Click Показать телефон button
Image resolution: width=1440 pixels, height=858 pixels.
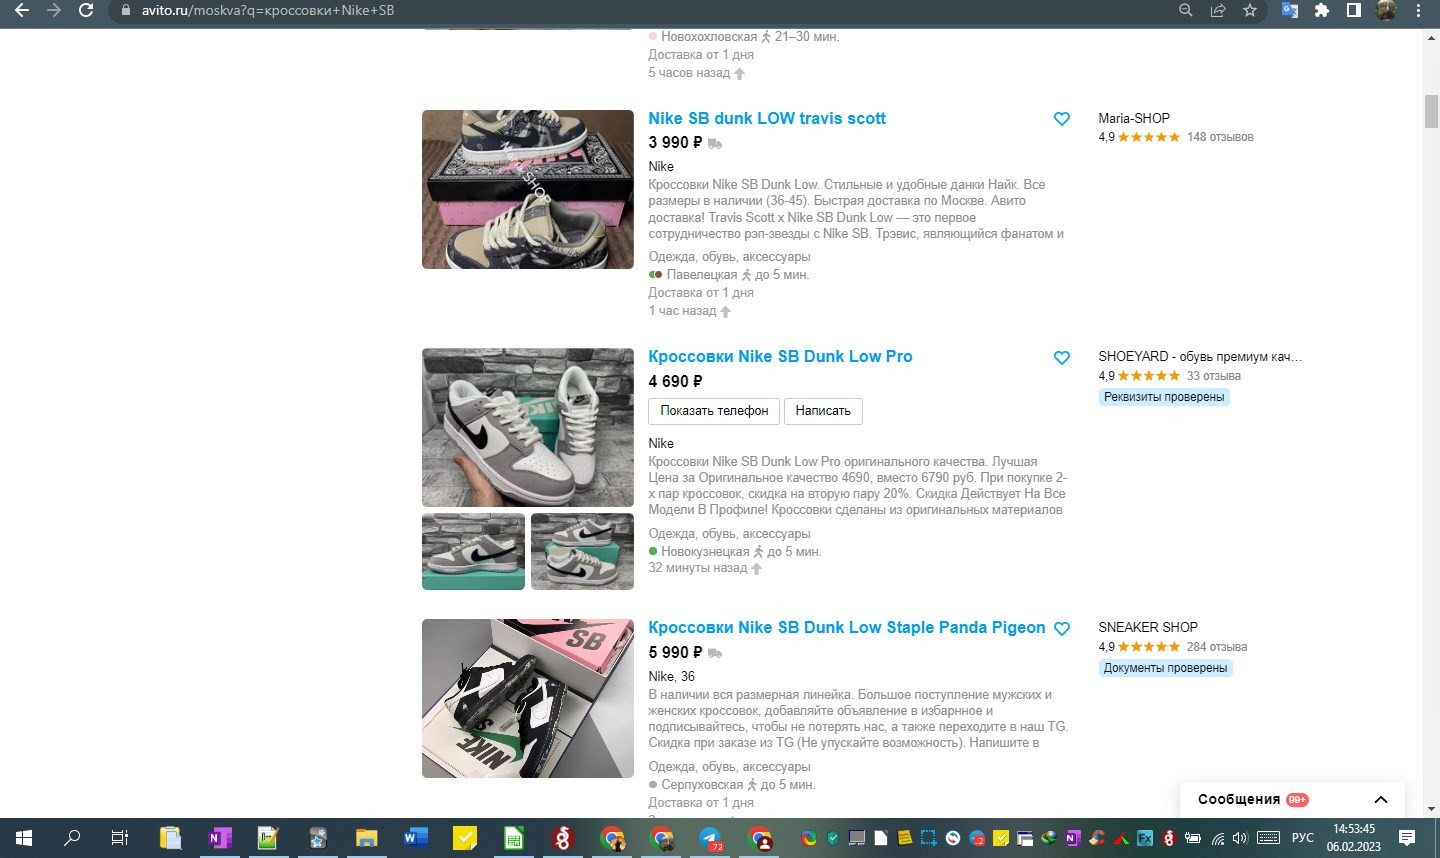714,411
